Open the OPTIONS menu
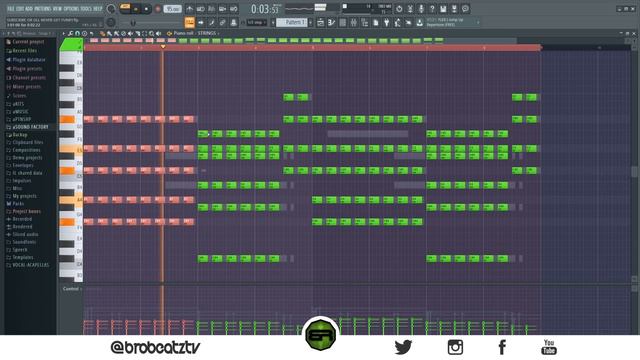Image resolution: width=640 pixels, height=360 pixels. 71,8
